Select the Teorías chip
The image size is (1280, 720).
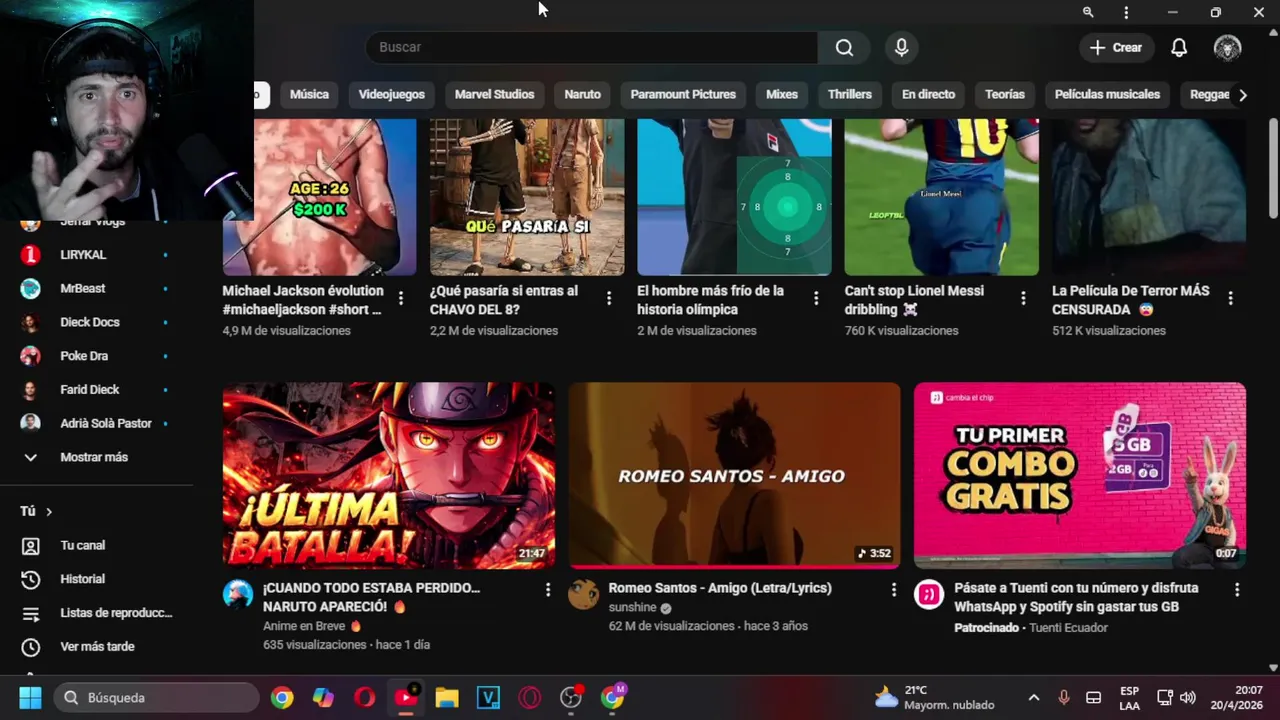pos(1005,94)
